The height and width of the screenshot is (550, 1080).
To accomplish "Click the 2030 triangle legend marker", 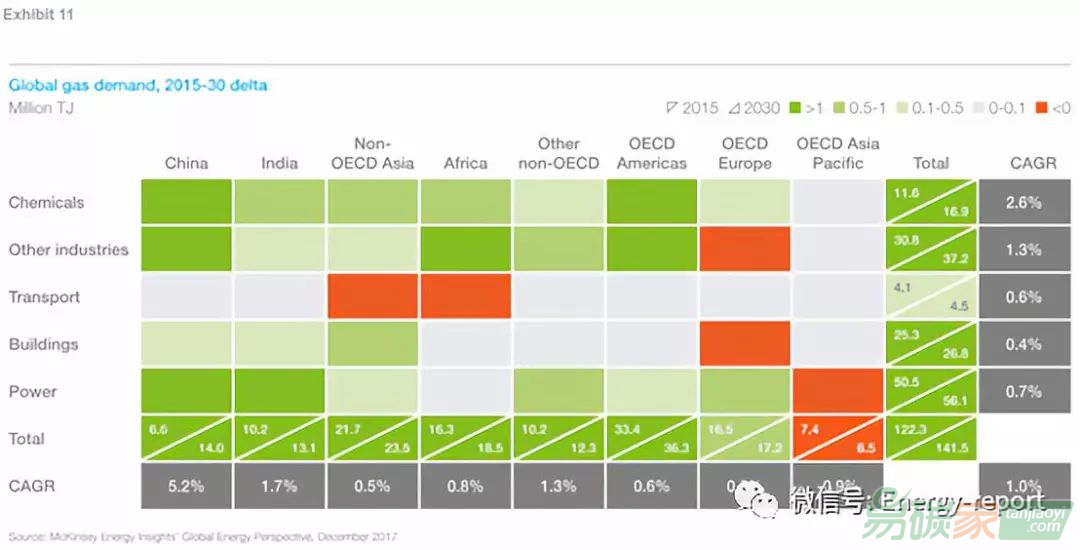I will 732,108.
